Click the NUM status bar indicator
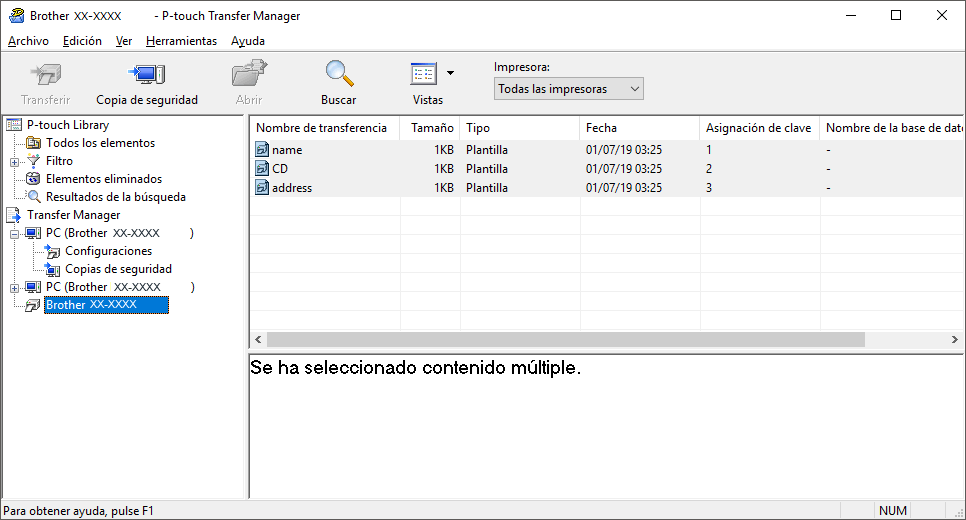The height and width of the screenshot is (520, 966). (893, 511)
